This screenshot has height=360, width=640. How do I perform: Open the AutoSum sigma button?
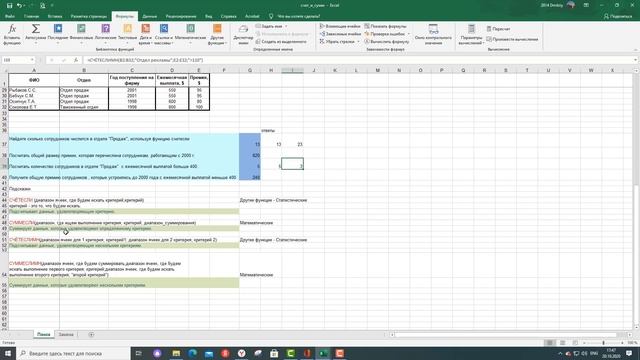pos(36,34)
